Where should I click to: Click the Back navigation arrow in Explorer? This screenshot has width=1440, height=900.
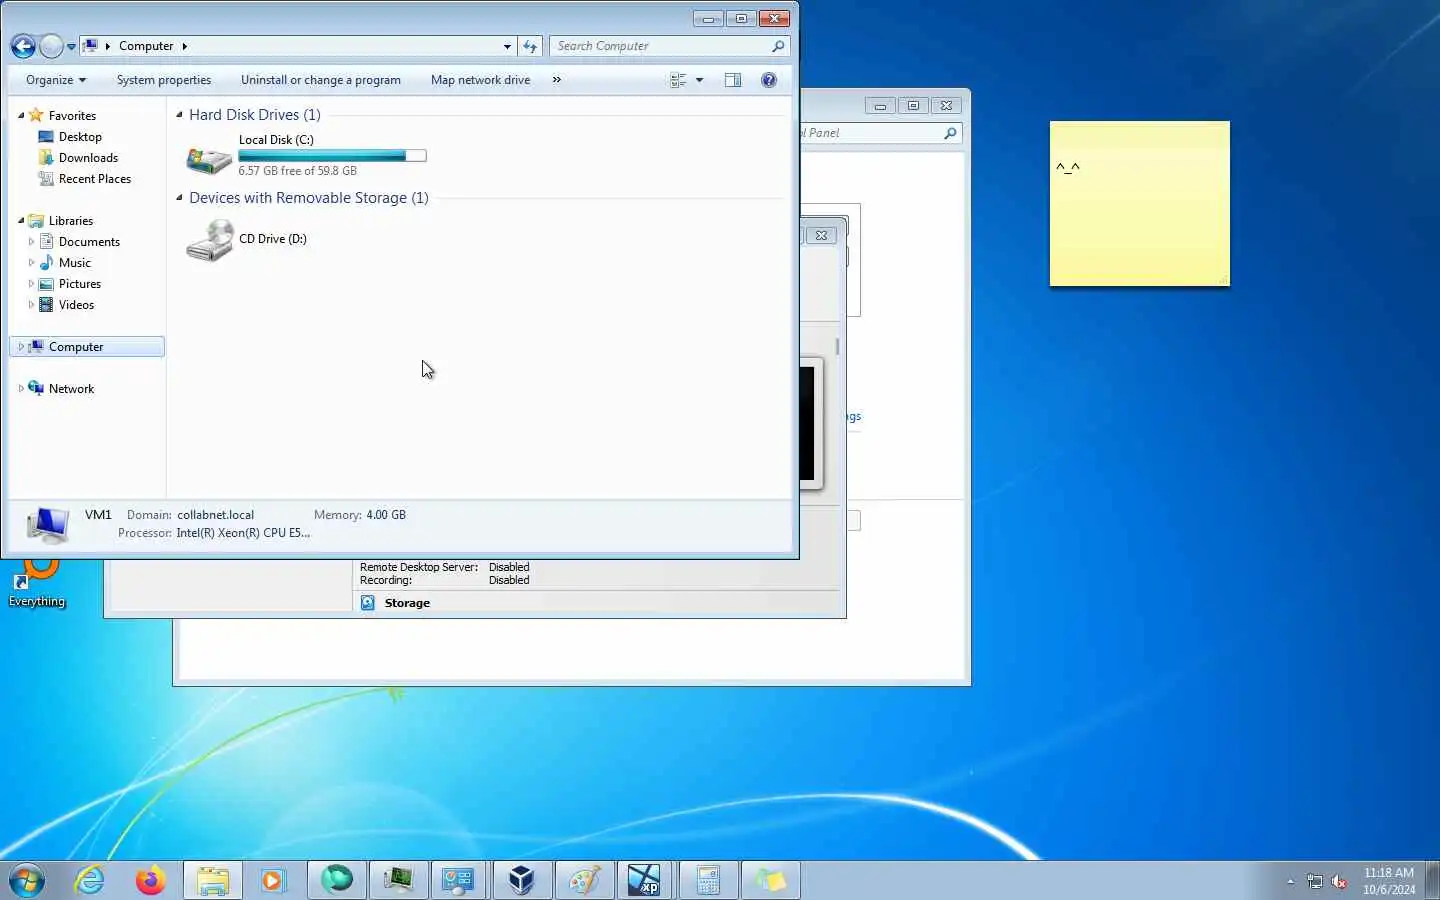(x=23, y=46)
